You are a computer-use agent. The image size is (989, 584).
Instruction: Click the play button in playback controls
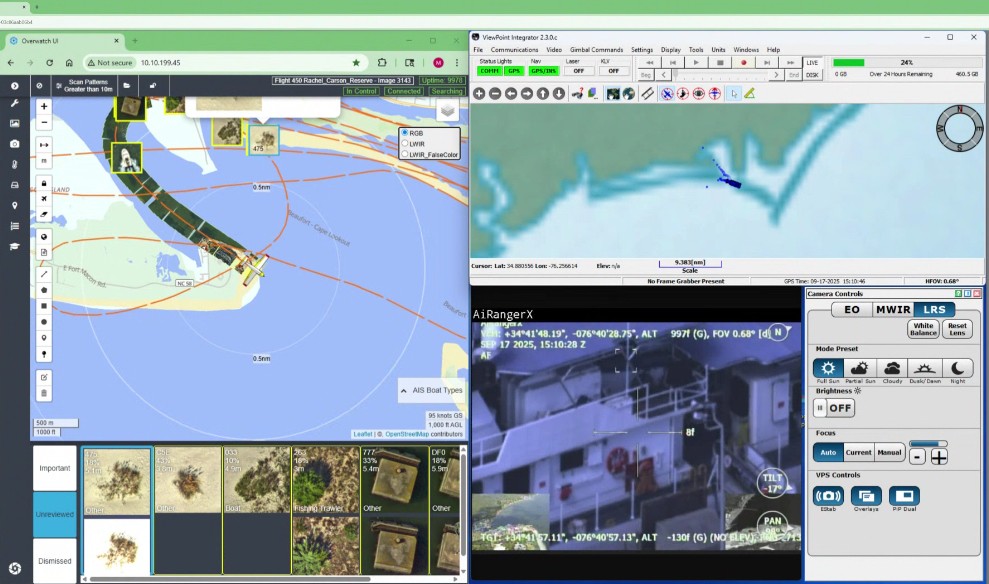tap(696, 62)
